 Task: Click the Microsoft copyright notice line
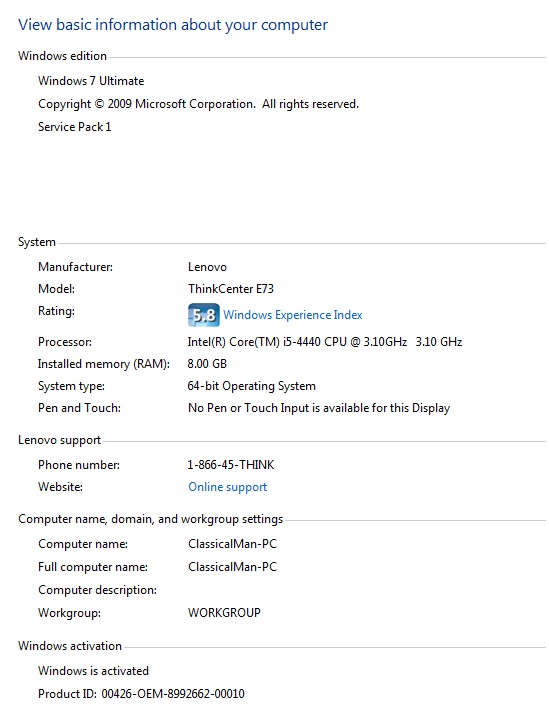coord(198,104)
